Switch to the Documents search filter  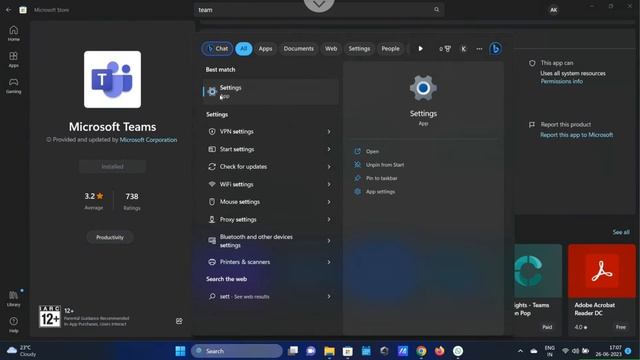(x=298, y=49)
